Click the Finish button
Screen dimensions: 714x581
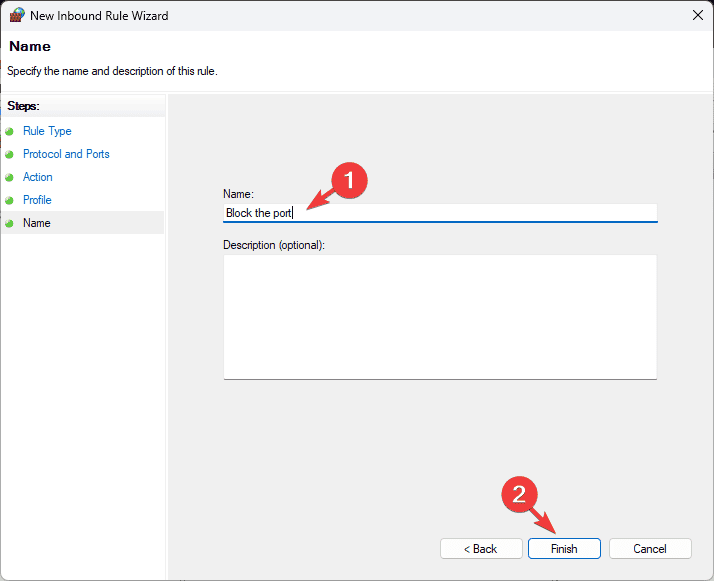point(564,549)
